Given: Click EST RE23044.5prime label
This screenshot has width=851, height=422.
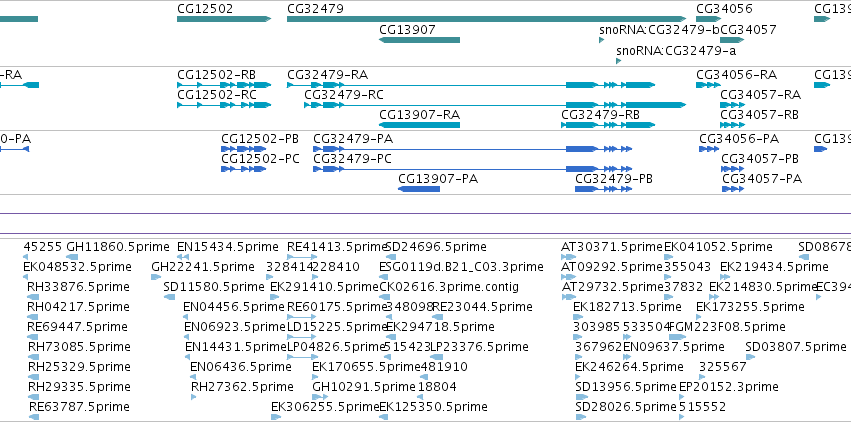Looking at the screenshot, I should point(482,307).
